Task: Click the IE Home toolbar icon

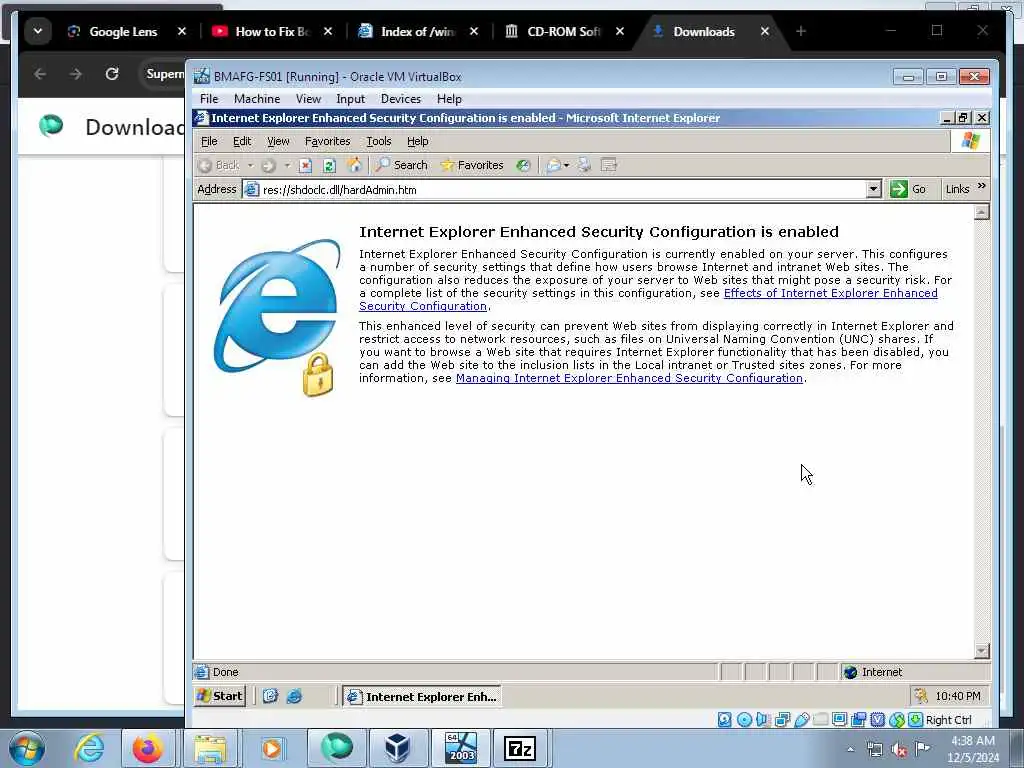Action: click(353, 165)
